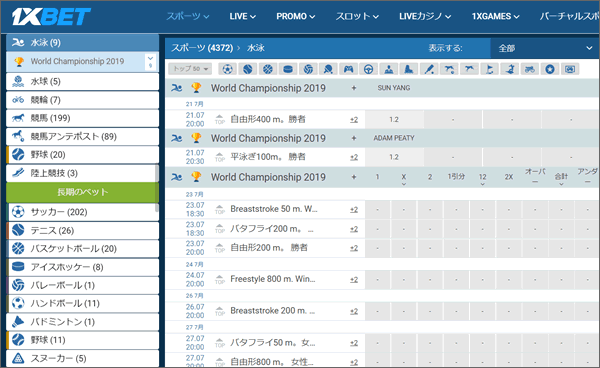Select 1.2 odds for Sun Yang
Viewport: 600px width, 368px height.
[x=394, y=120]
